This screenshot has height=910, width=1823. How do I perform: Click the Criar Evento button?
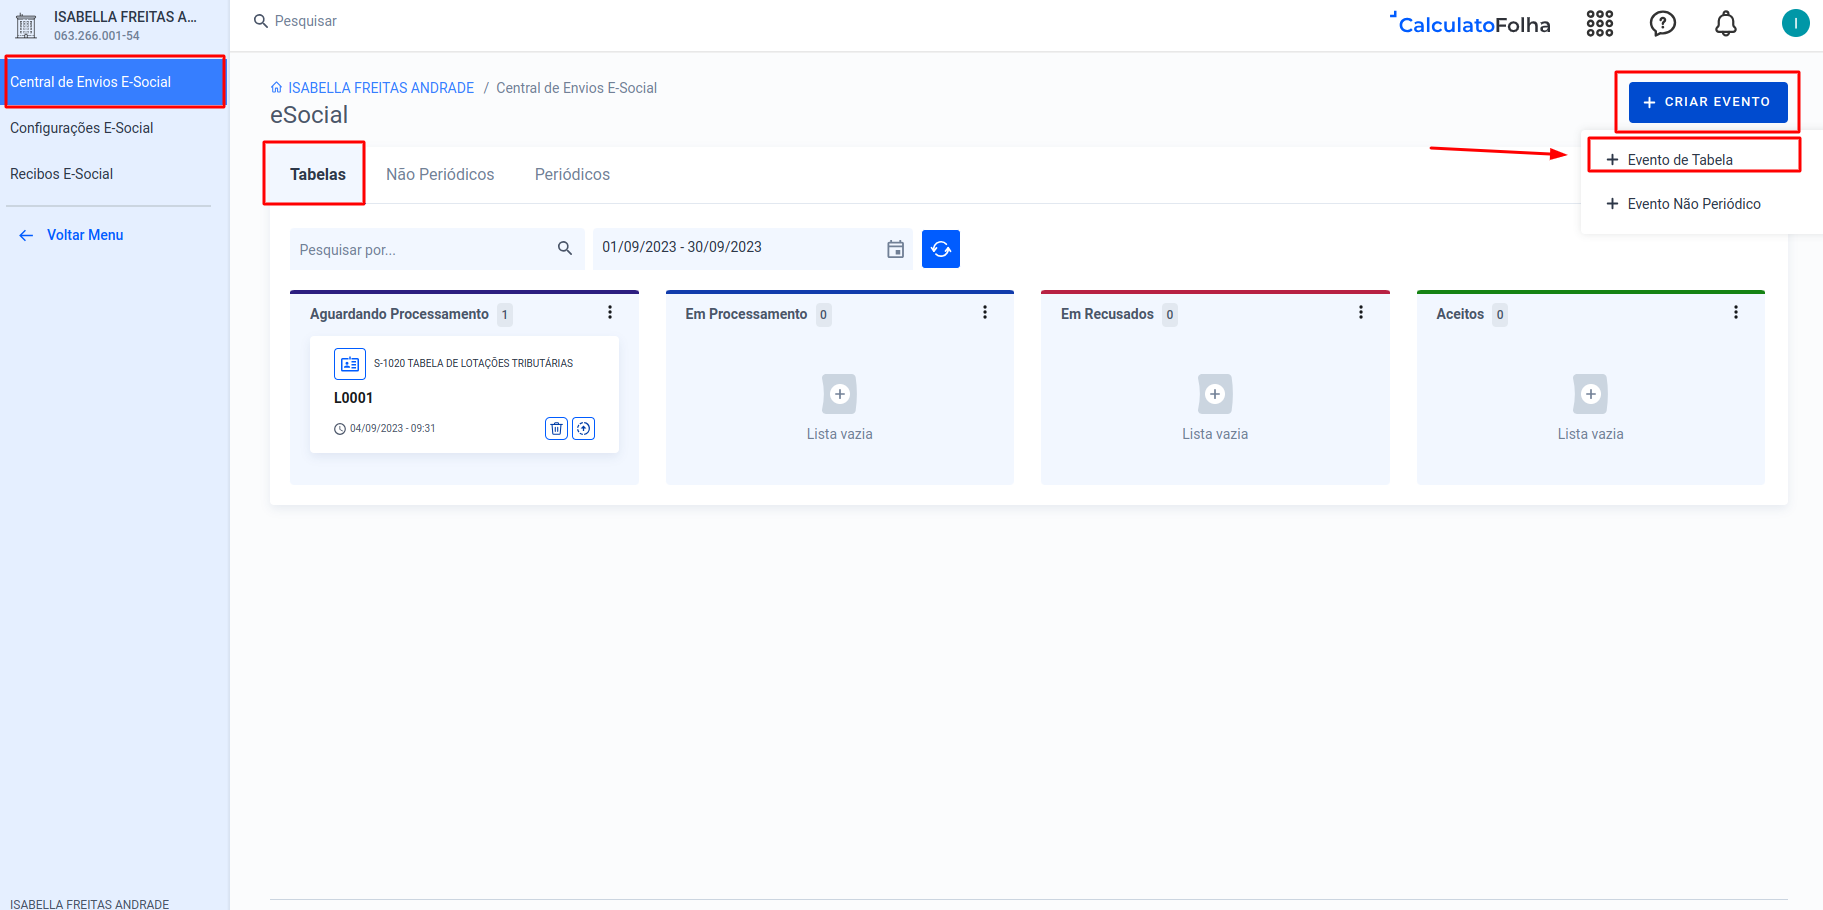pos(1708,102)
